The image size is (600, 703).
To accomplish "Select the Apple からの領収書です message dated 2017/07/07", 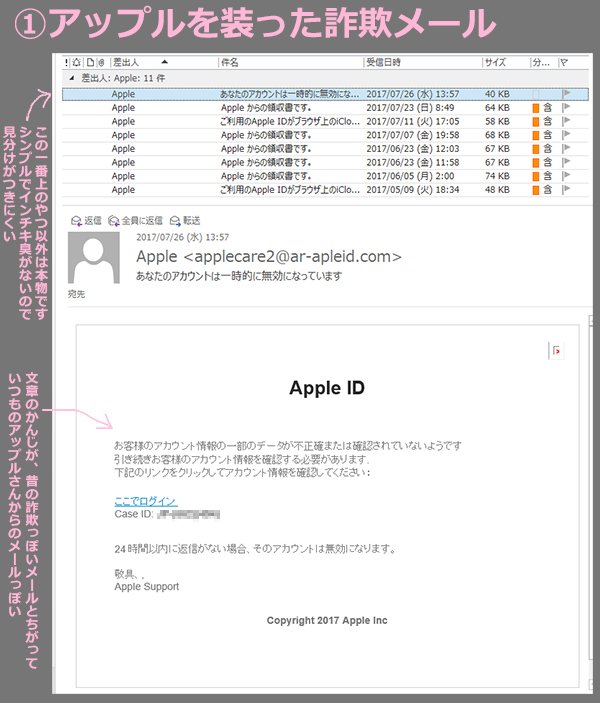I will click(x=325, y=135).
